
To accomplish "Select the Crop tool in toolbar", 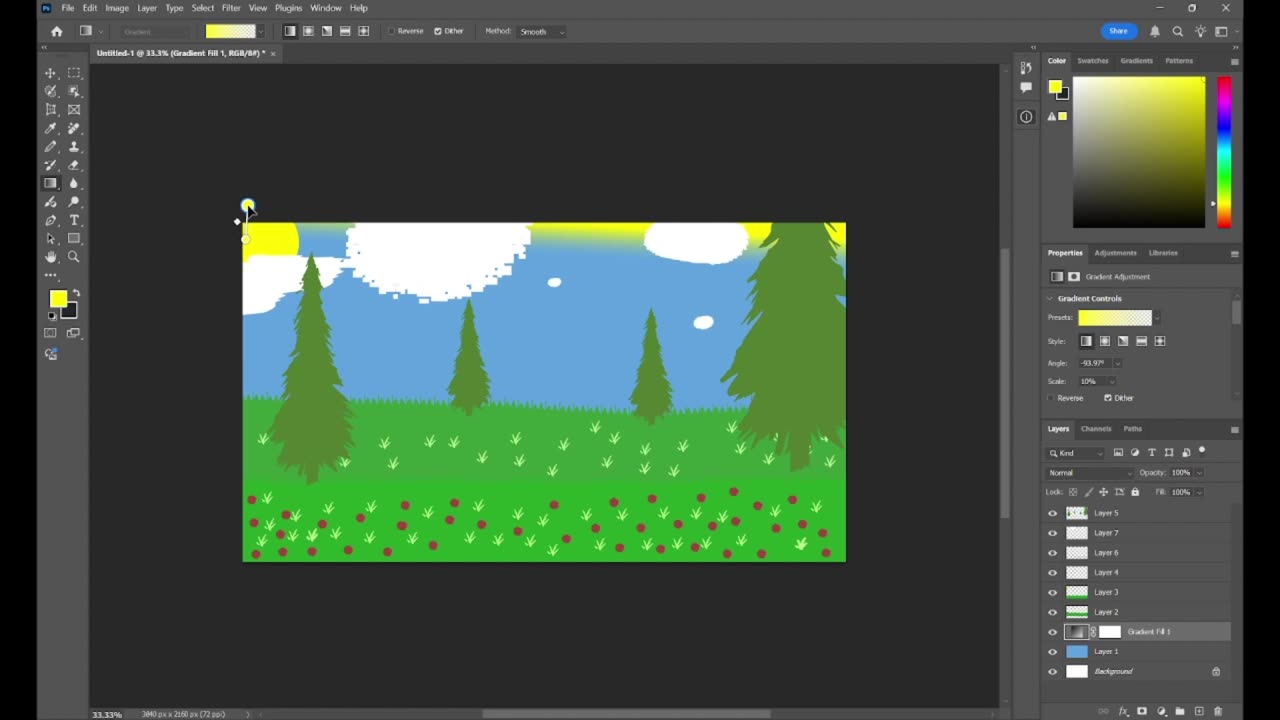I will (x=51, y=110).
